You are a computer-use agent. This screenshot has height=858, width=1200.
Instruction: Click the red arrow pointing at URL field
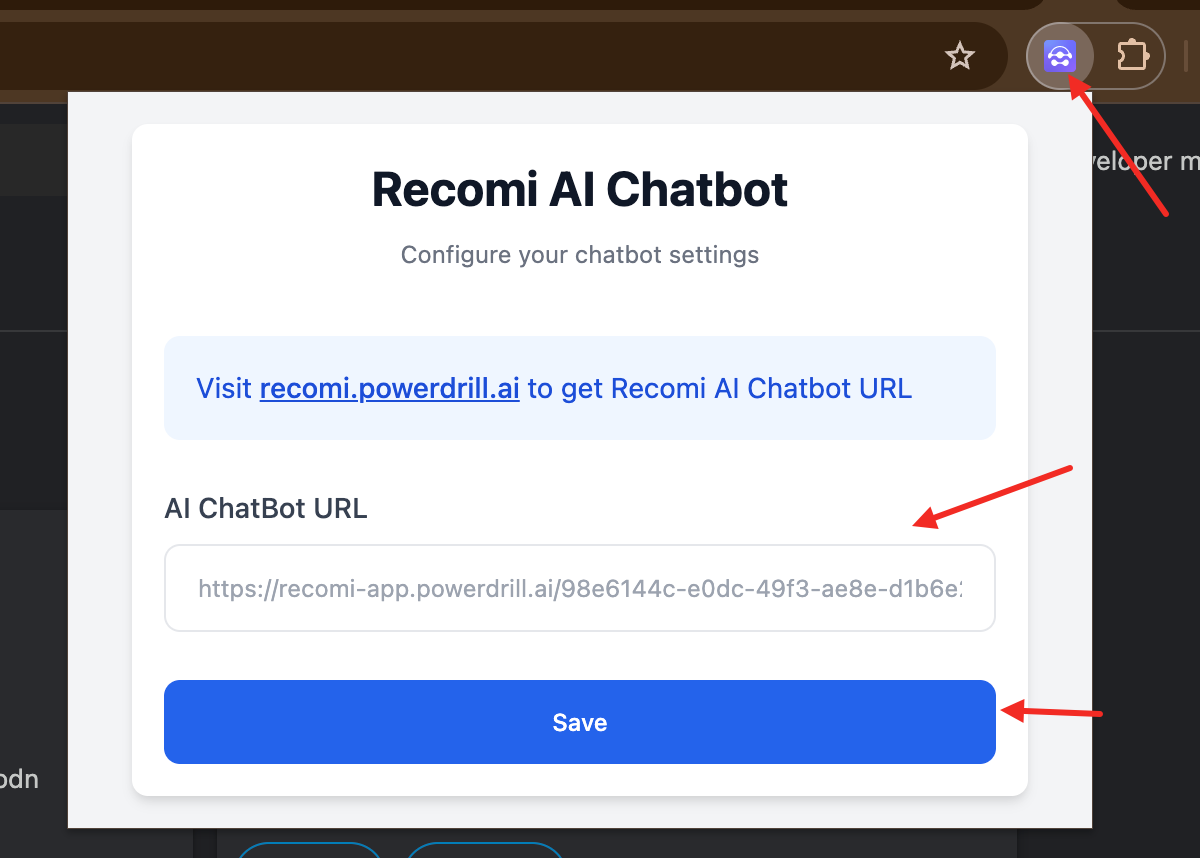click(994, 496)
